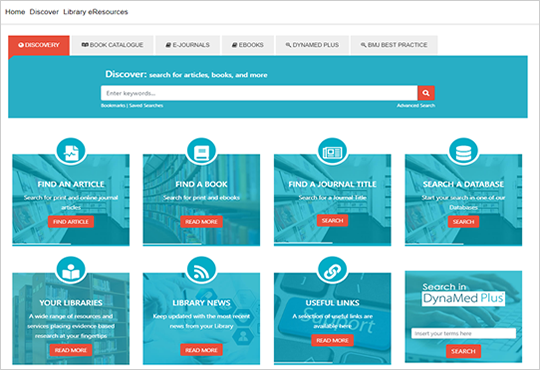Click the Search a Database stack icon
The width and height of the screenshot is (540, 370).
[x=464, y=152]
